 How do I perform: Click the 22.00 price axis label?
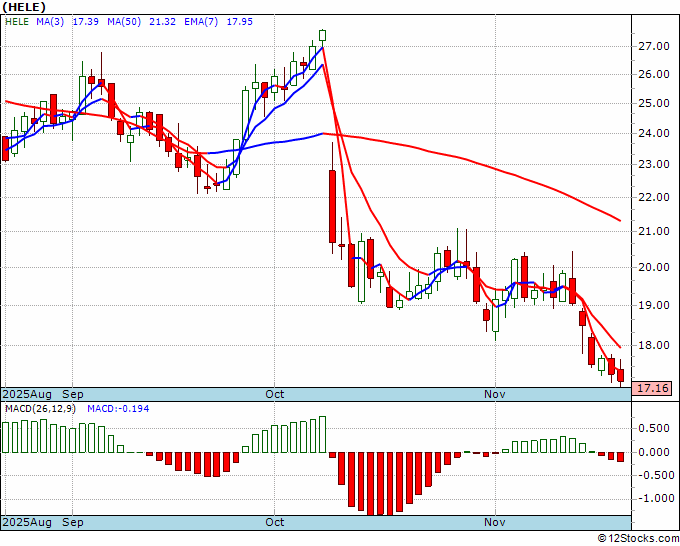tap(654, 197)
